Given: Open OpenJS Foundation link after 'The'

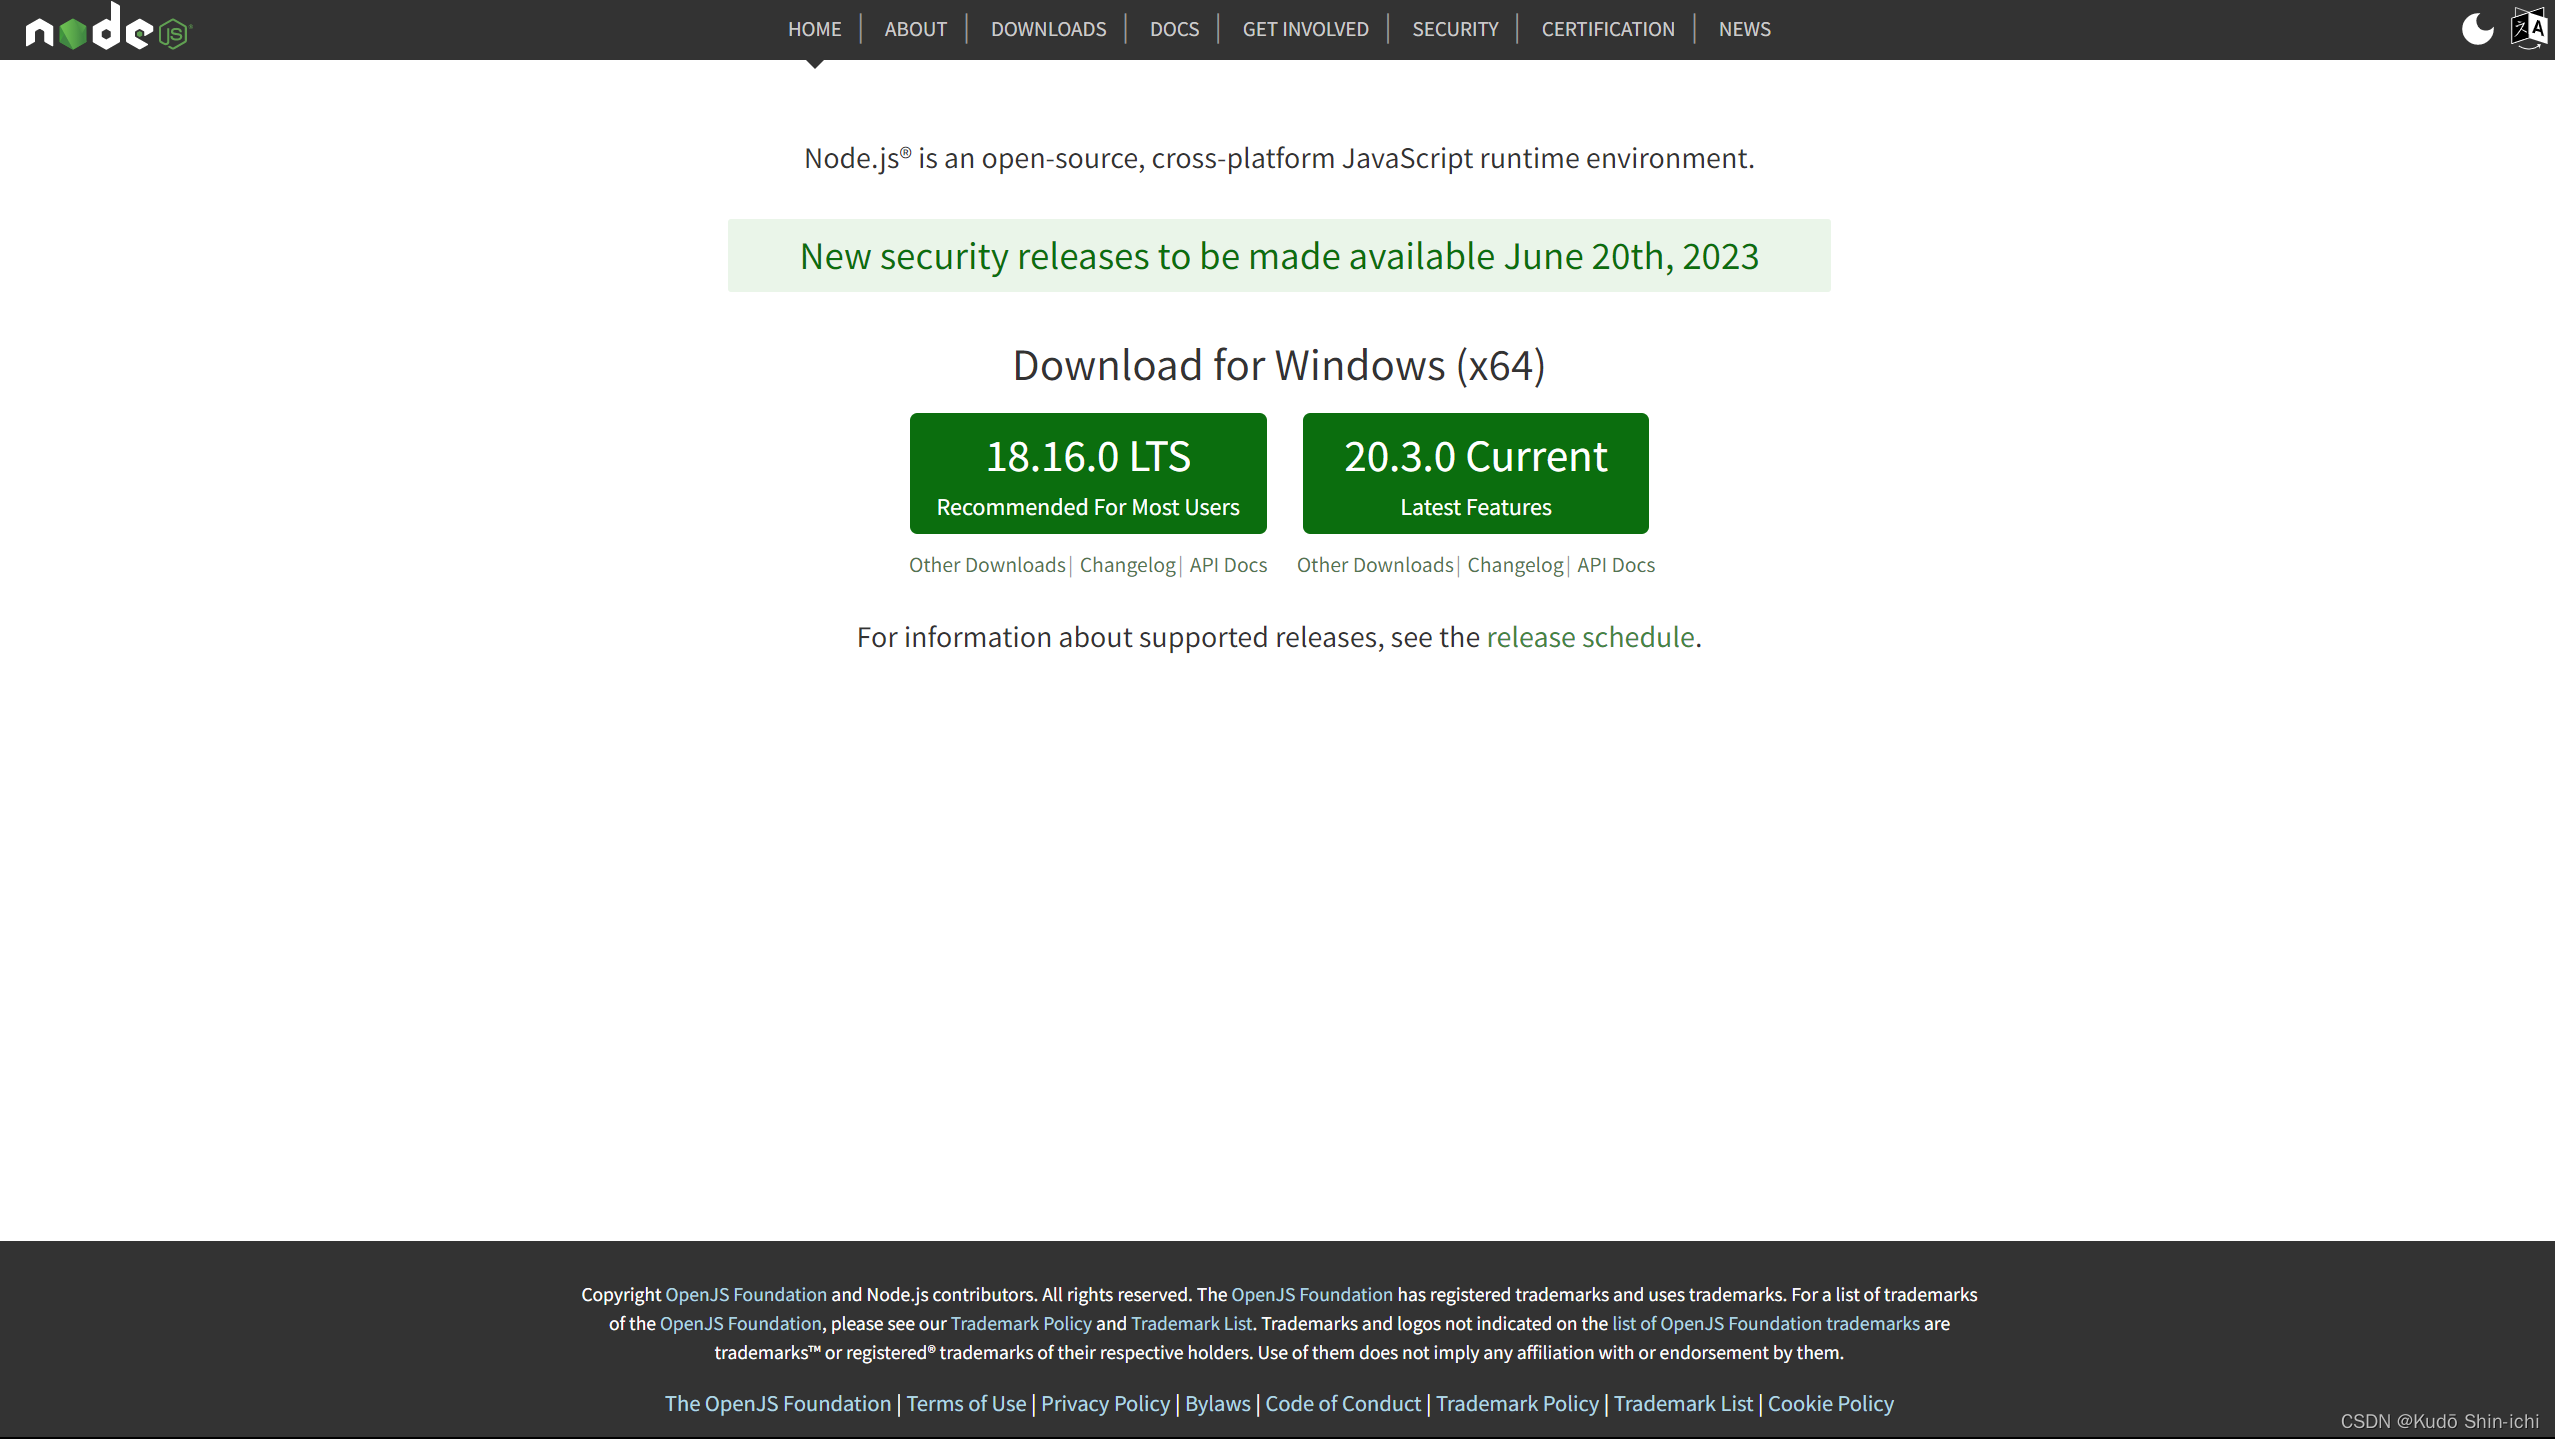Looking at the screenshot, I should (1311, 1294).
